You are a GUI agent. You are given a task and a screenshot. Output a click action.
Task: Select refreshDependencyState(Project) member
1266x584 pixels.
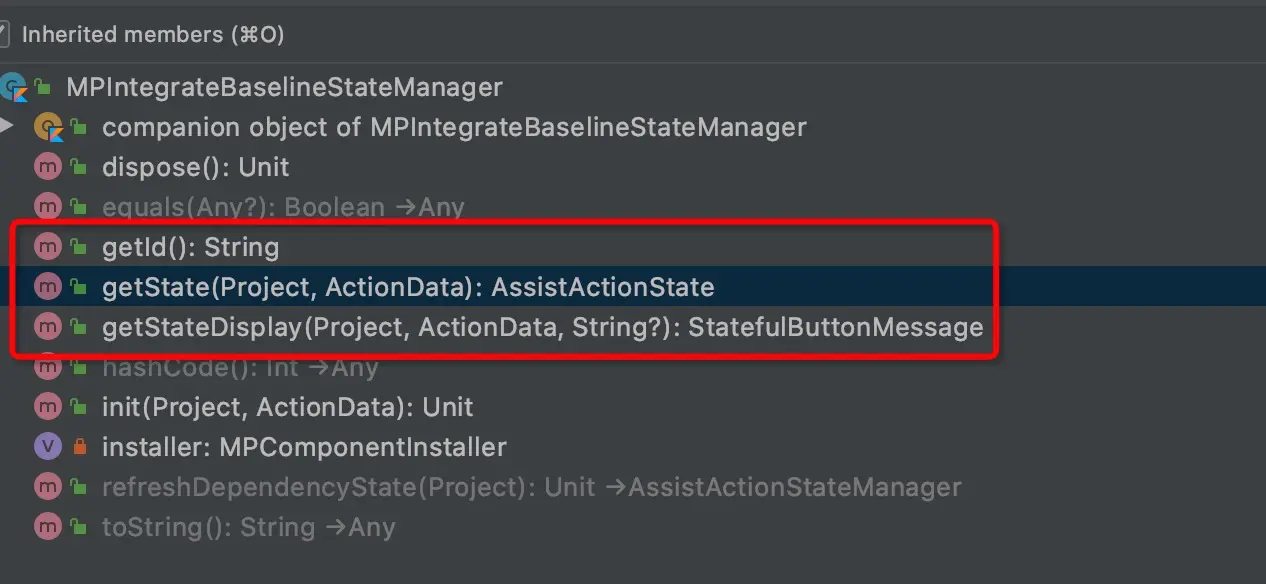(531, 487)
